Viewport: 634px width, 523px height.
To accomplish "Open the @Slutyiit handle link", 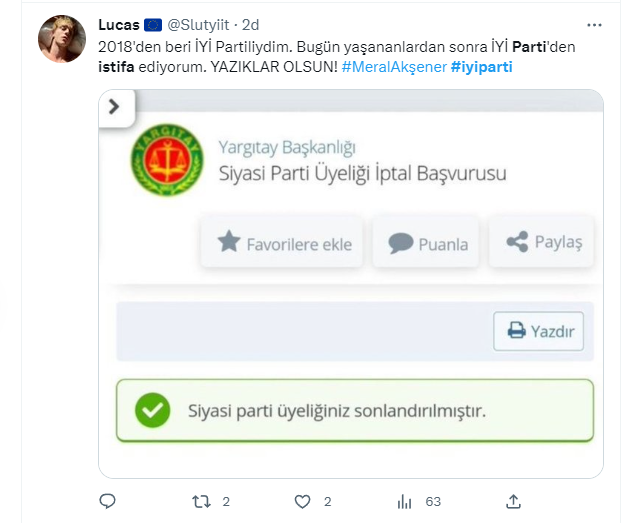I will coord(200,24).
